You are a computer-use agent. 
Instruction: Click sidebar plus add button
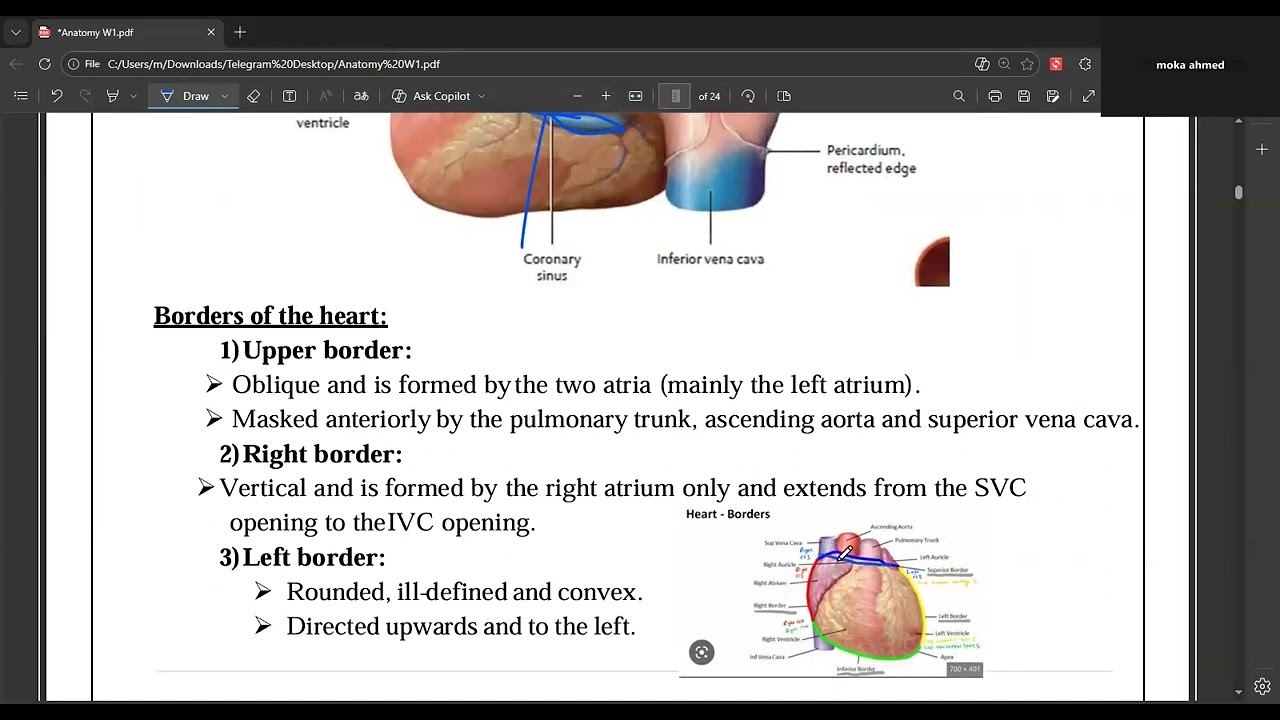(x=1262, y=149)
